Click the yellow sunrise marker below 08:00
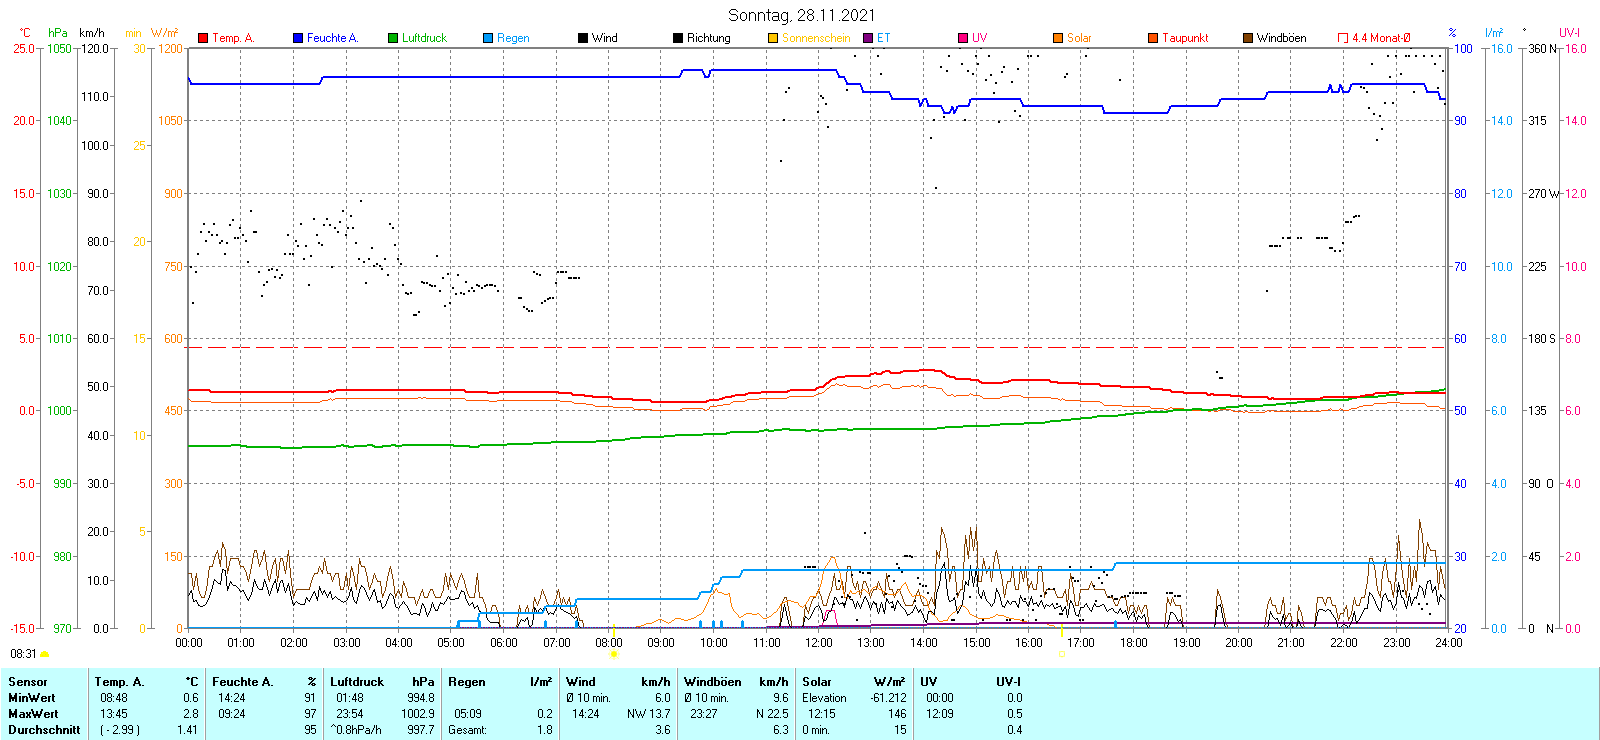 point(614,654)
